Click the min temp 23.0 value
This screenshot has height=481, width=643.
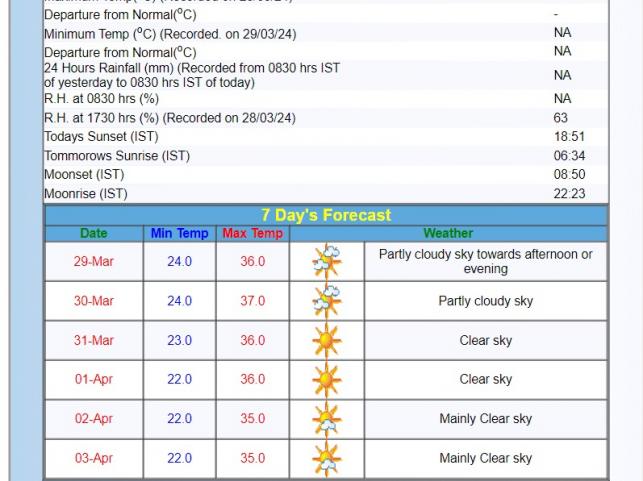tap(179, 341)
